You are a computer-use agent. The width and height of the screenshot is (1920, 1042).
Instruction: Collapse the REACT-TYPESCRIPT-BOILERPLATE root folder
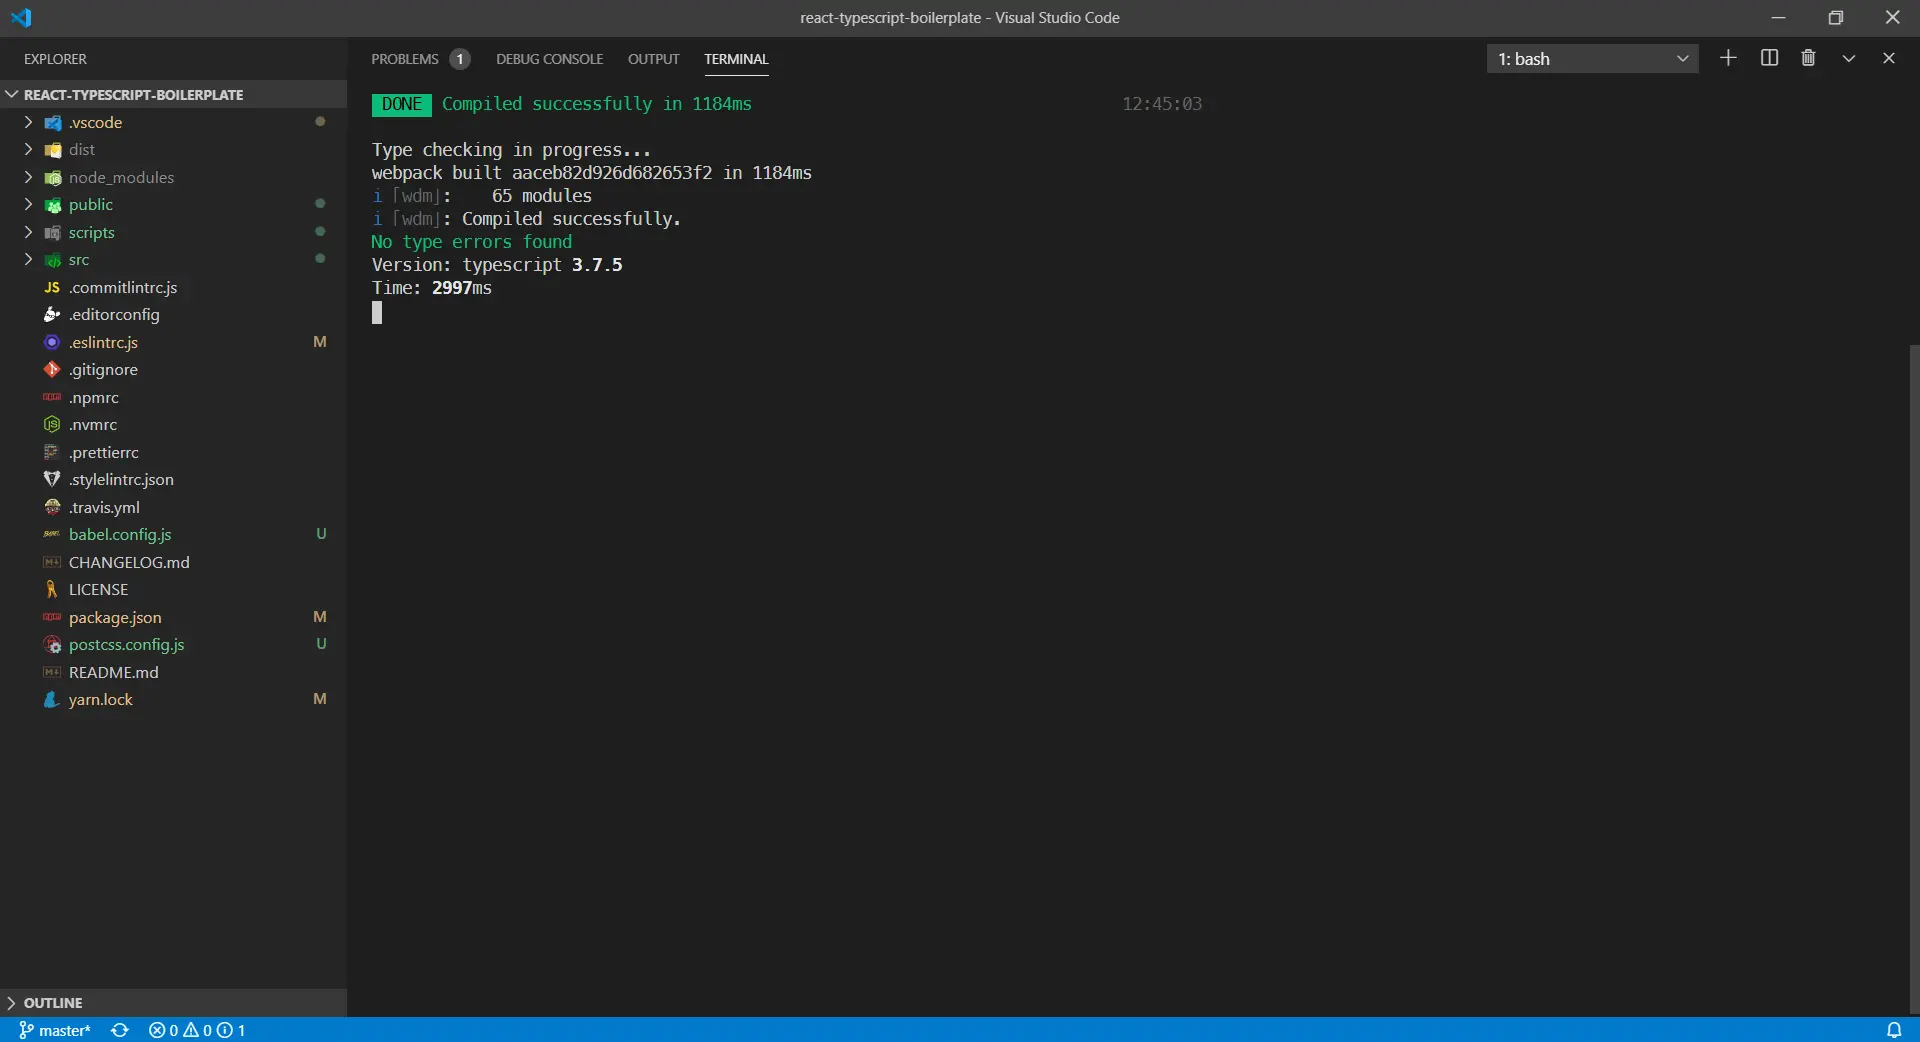tap(173, 94)
